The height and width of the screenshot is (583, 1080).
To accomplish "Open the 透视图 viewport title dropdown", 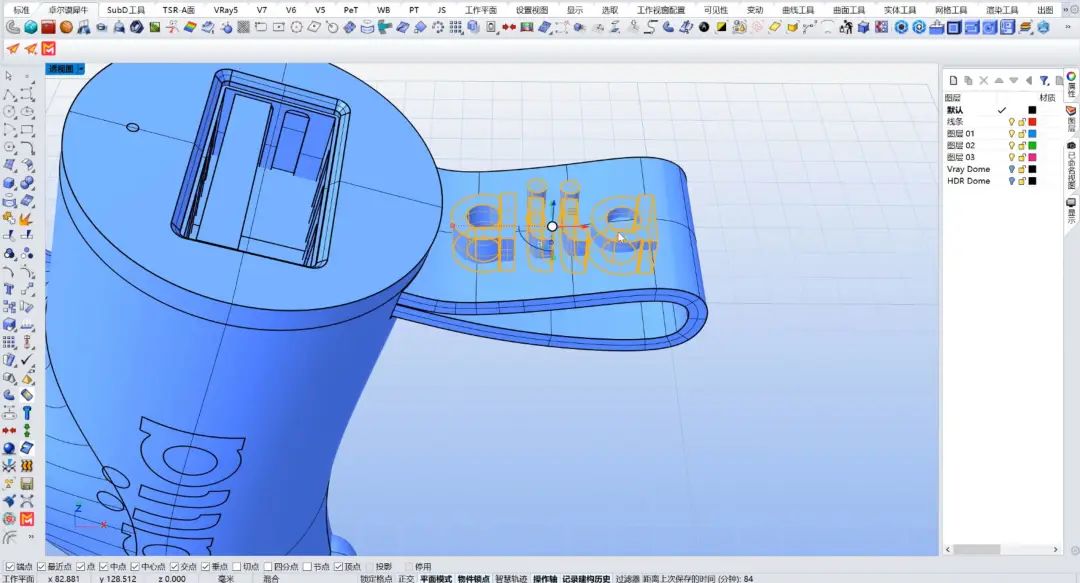I will [x=80, y=69].
